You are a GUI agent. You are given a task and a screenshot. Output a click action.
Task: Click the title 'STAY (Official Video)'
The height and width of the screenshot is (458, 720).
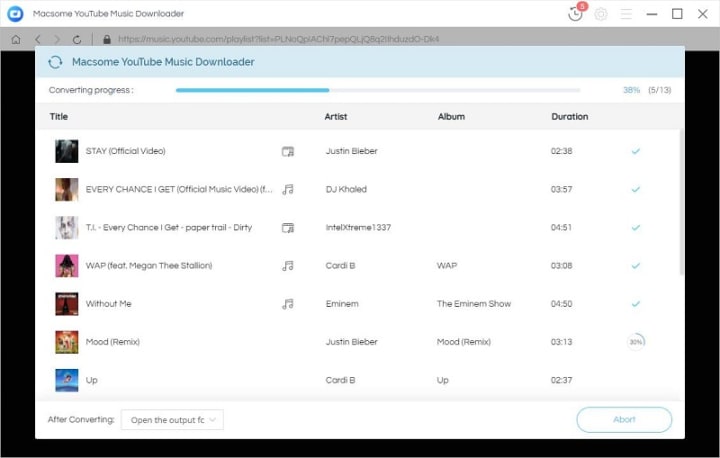pos(125,151)
